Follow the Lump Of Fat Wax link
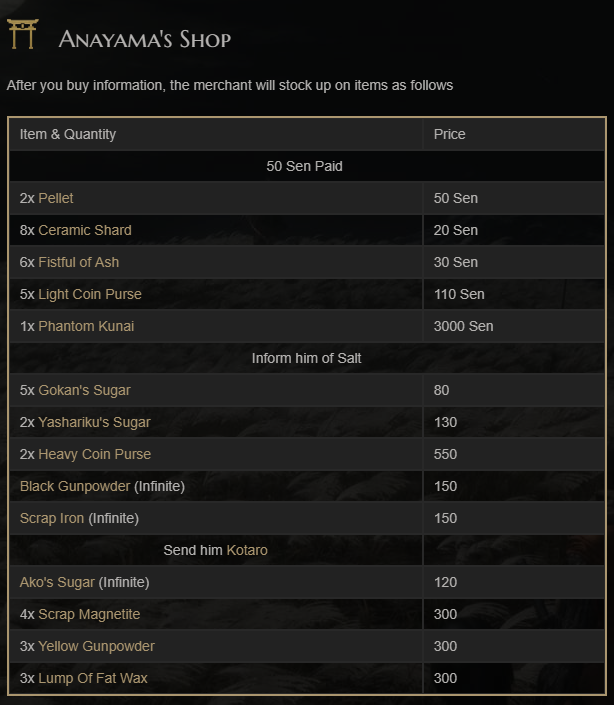This screenshot has height=705, width=614. pyautogui.click(x=93, y=678)
